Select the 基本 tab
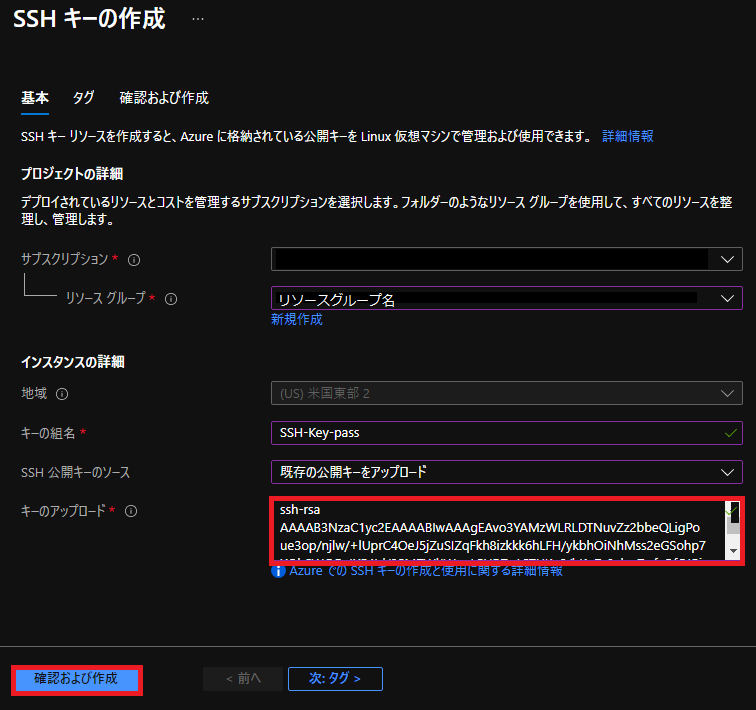756x710 pixels. click(x=35, y=98)
